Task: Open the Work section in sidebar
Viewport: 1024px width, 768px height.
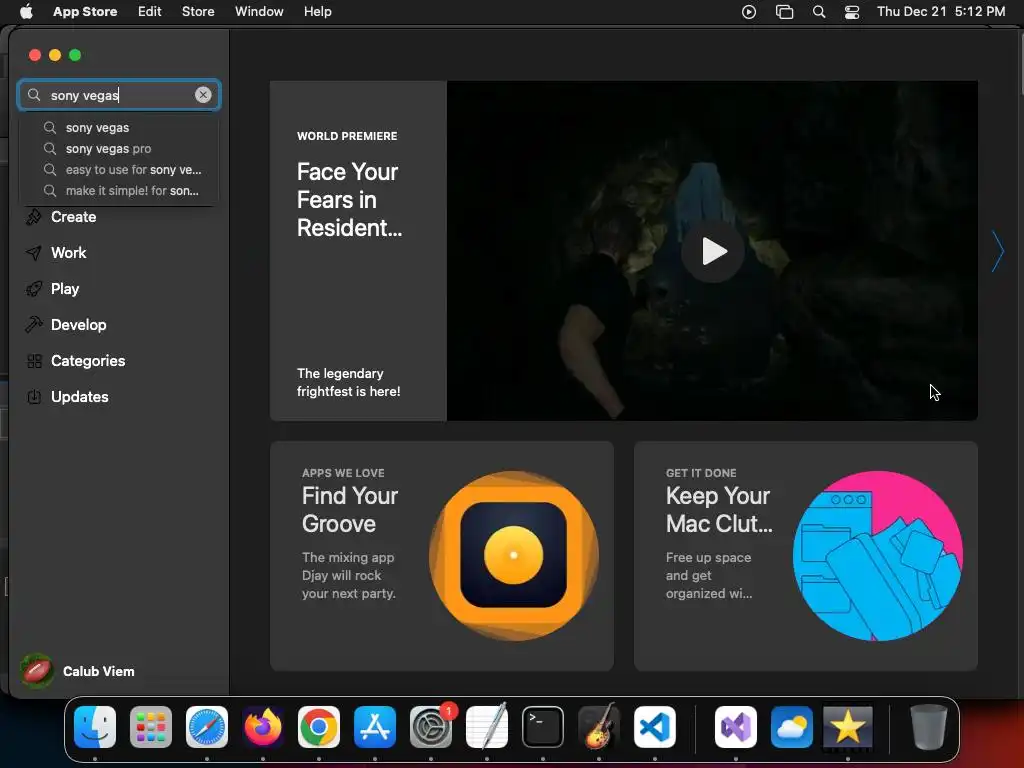Action: click(68, 253)
